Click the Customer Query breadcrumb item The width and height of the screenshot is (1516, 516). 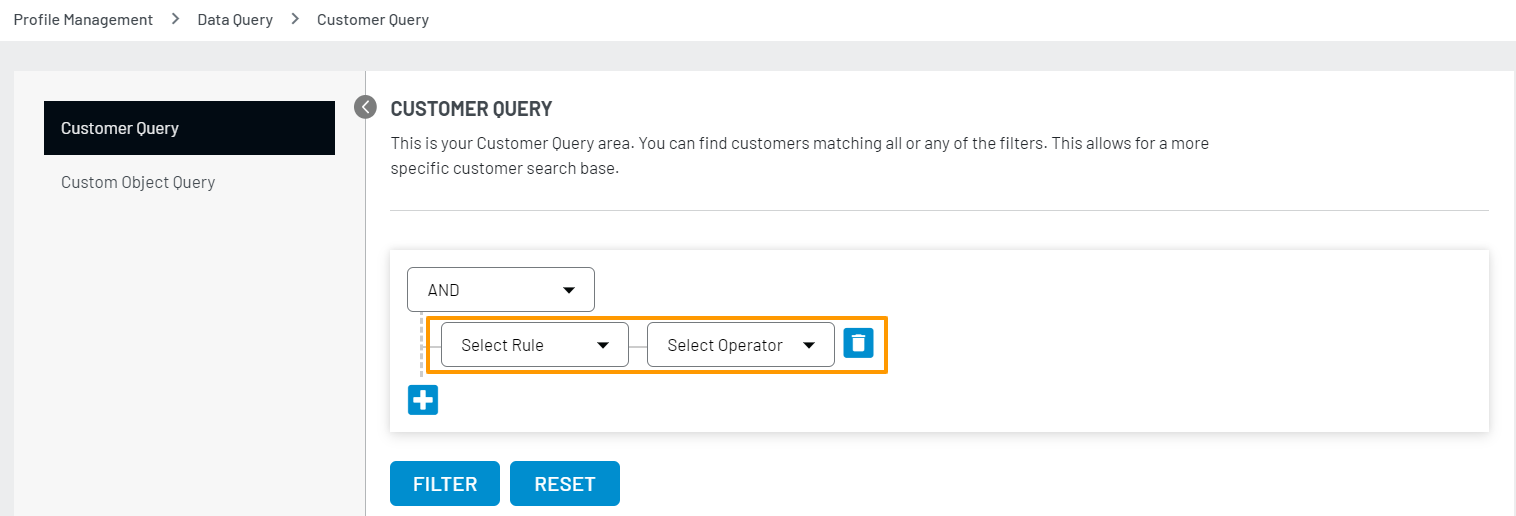(x=373, y=20)
